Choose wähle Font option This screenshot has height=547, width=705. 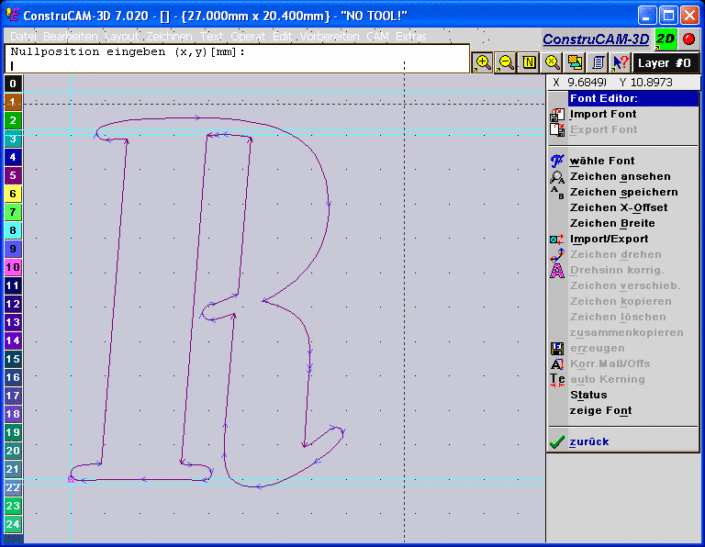tap(602, 161)
